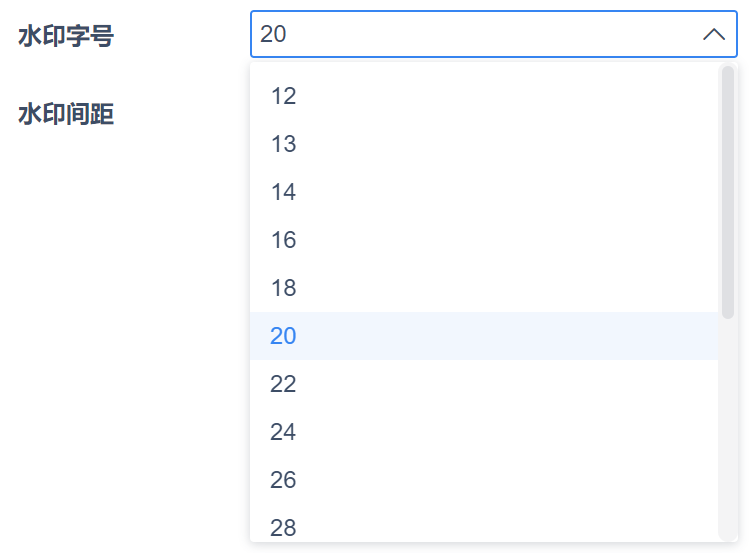Collapse the 水印字号 dropdown with the chevron arrow

(x=713, y=35)
